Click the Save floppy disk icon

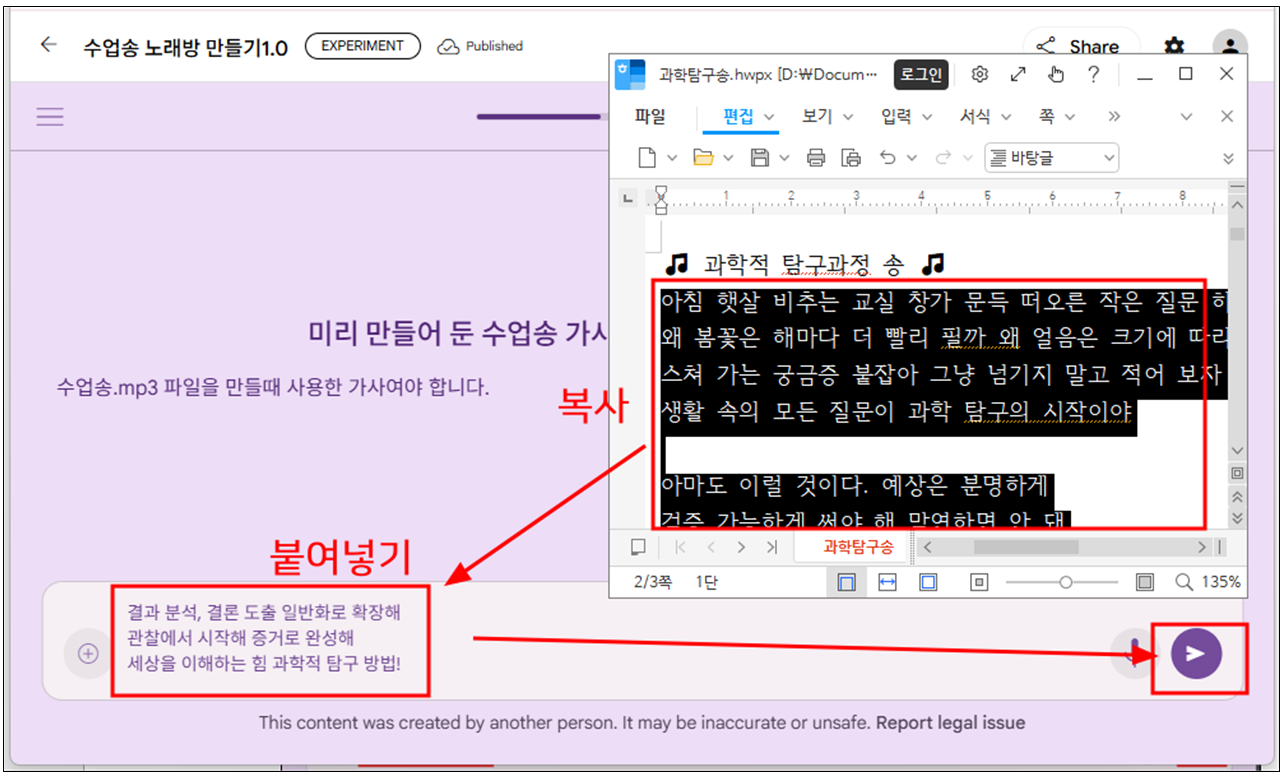click(x=760, y=157)
